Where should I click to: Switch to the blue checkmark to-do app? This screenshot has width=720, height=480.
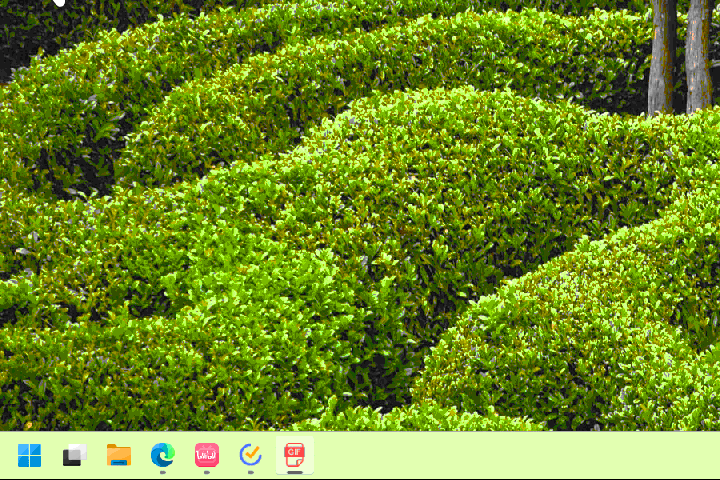[x=250, y=455]
